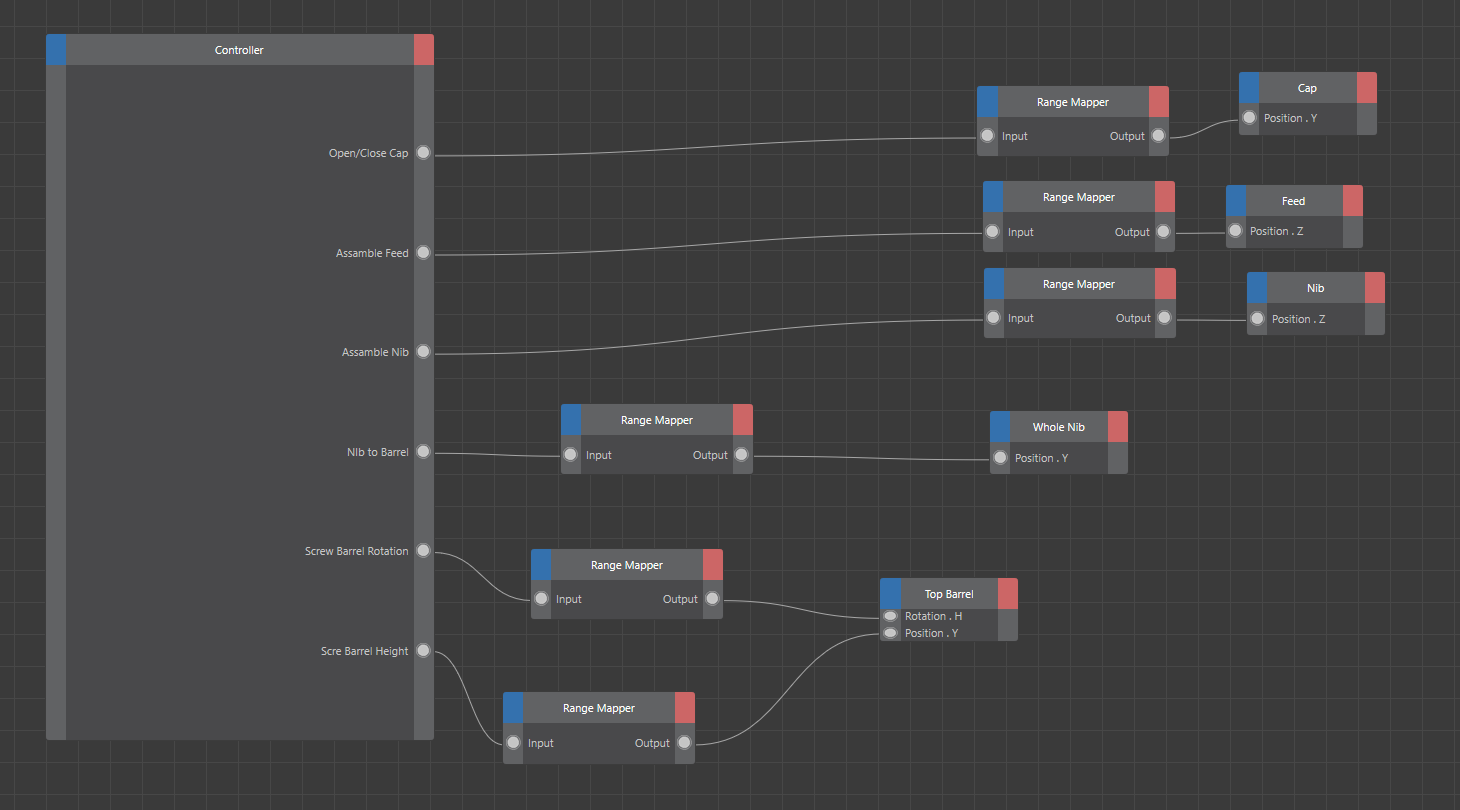1460x810 pixels.
Task: Open blue corner of Range Mapper feeding Feed
Action: coord(993,197)
